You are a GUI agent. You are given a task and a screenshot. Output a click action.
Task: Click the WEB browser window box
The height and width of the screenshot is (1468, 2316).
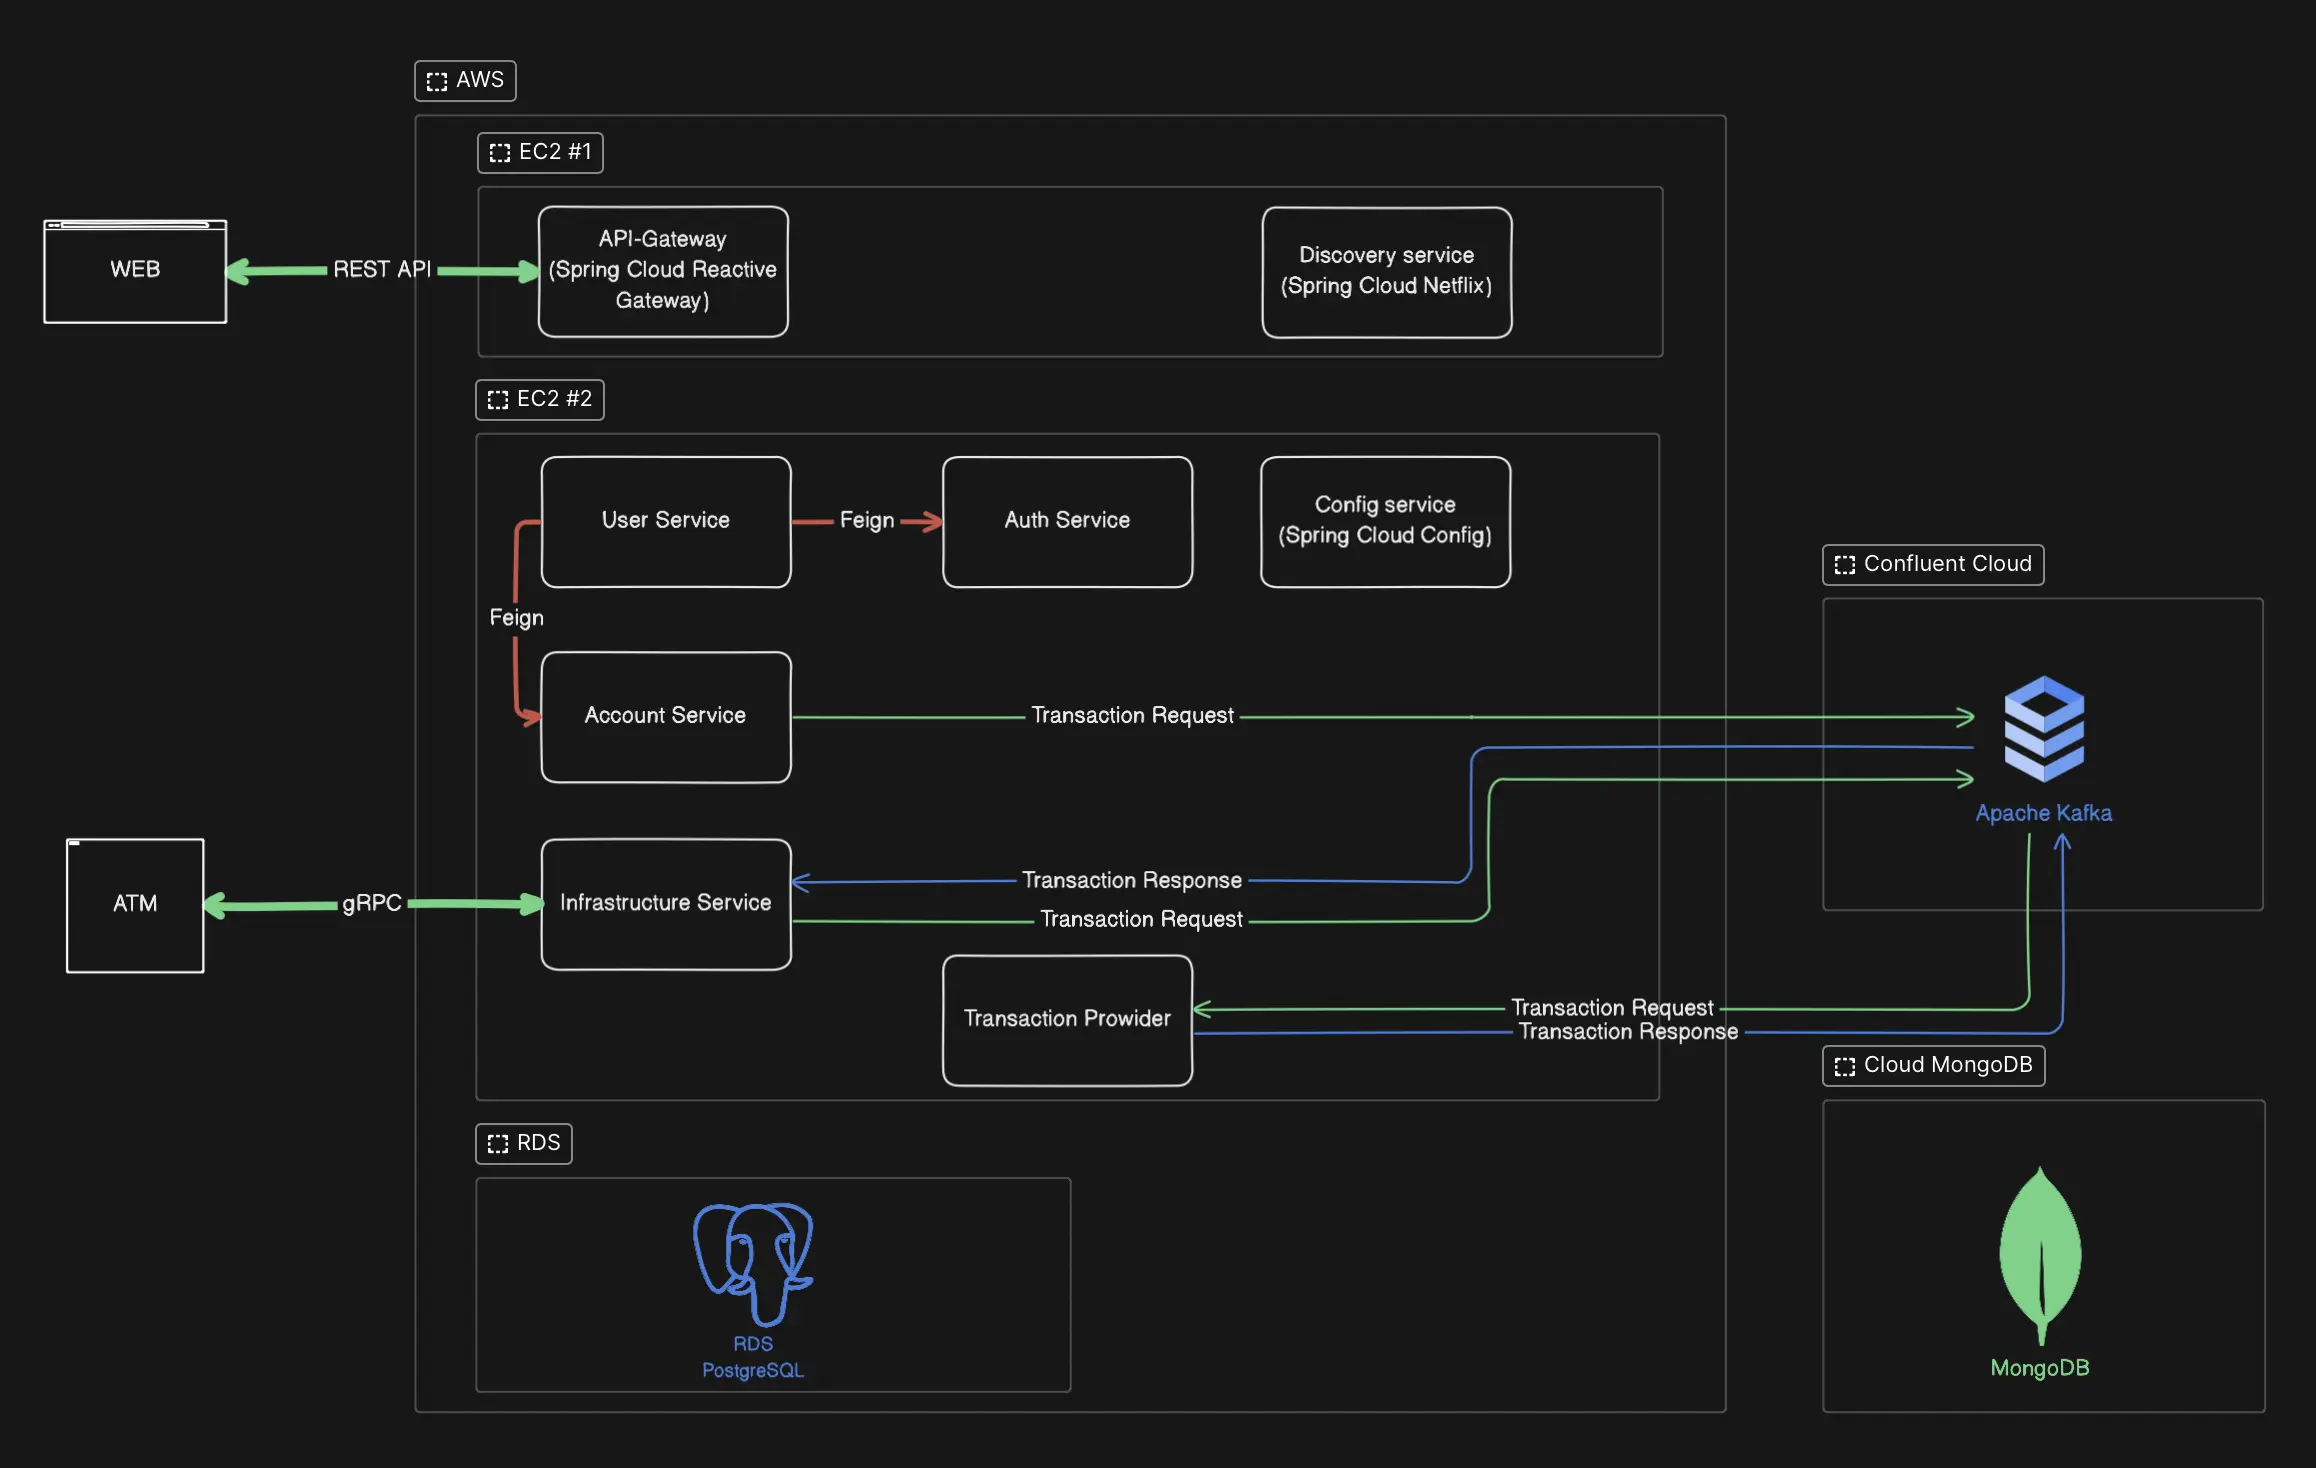click(x=135, y=271)
